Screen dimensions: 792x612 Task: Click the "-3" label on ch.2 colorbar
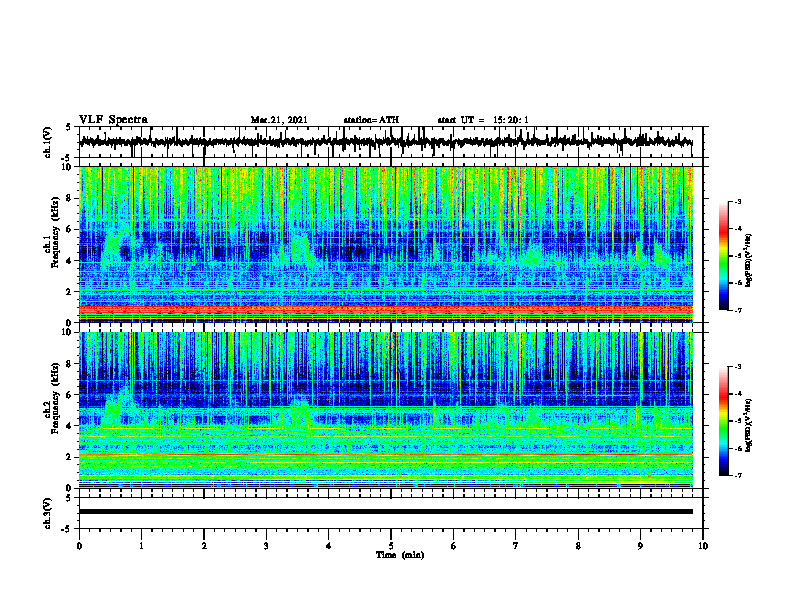[x=738, y=367]
